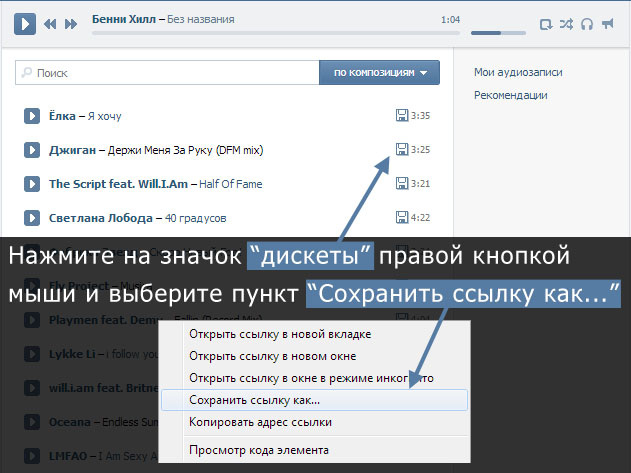Choose 'Копировать адрес ссылки' in context menu
This screenshot has height=473, width=631.
(x=260, y=422)
